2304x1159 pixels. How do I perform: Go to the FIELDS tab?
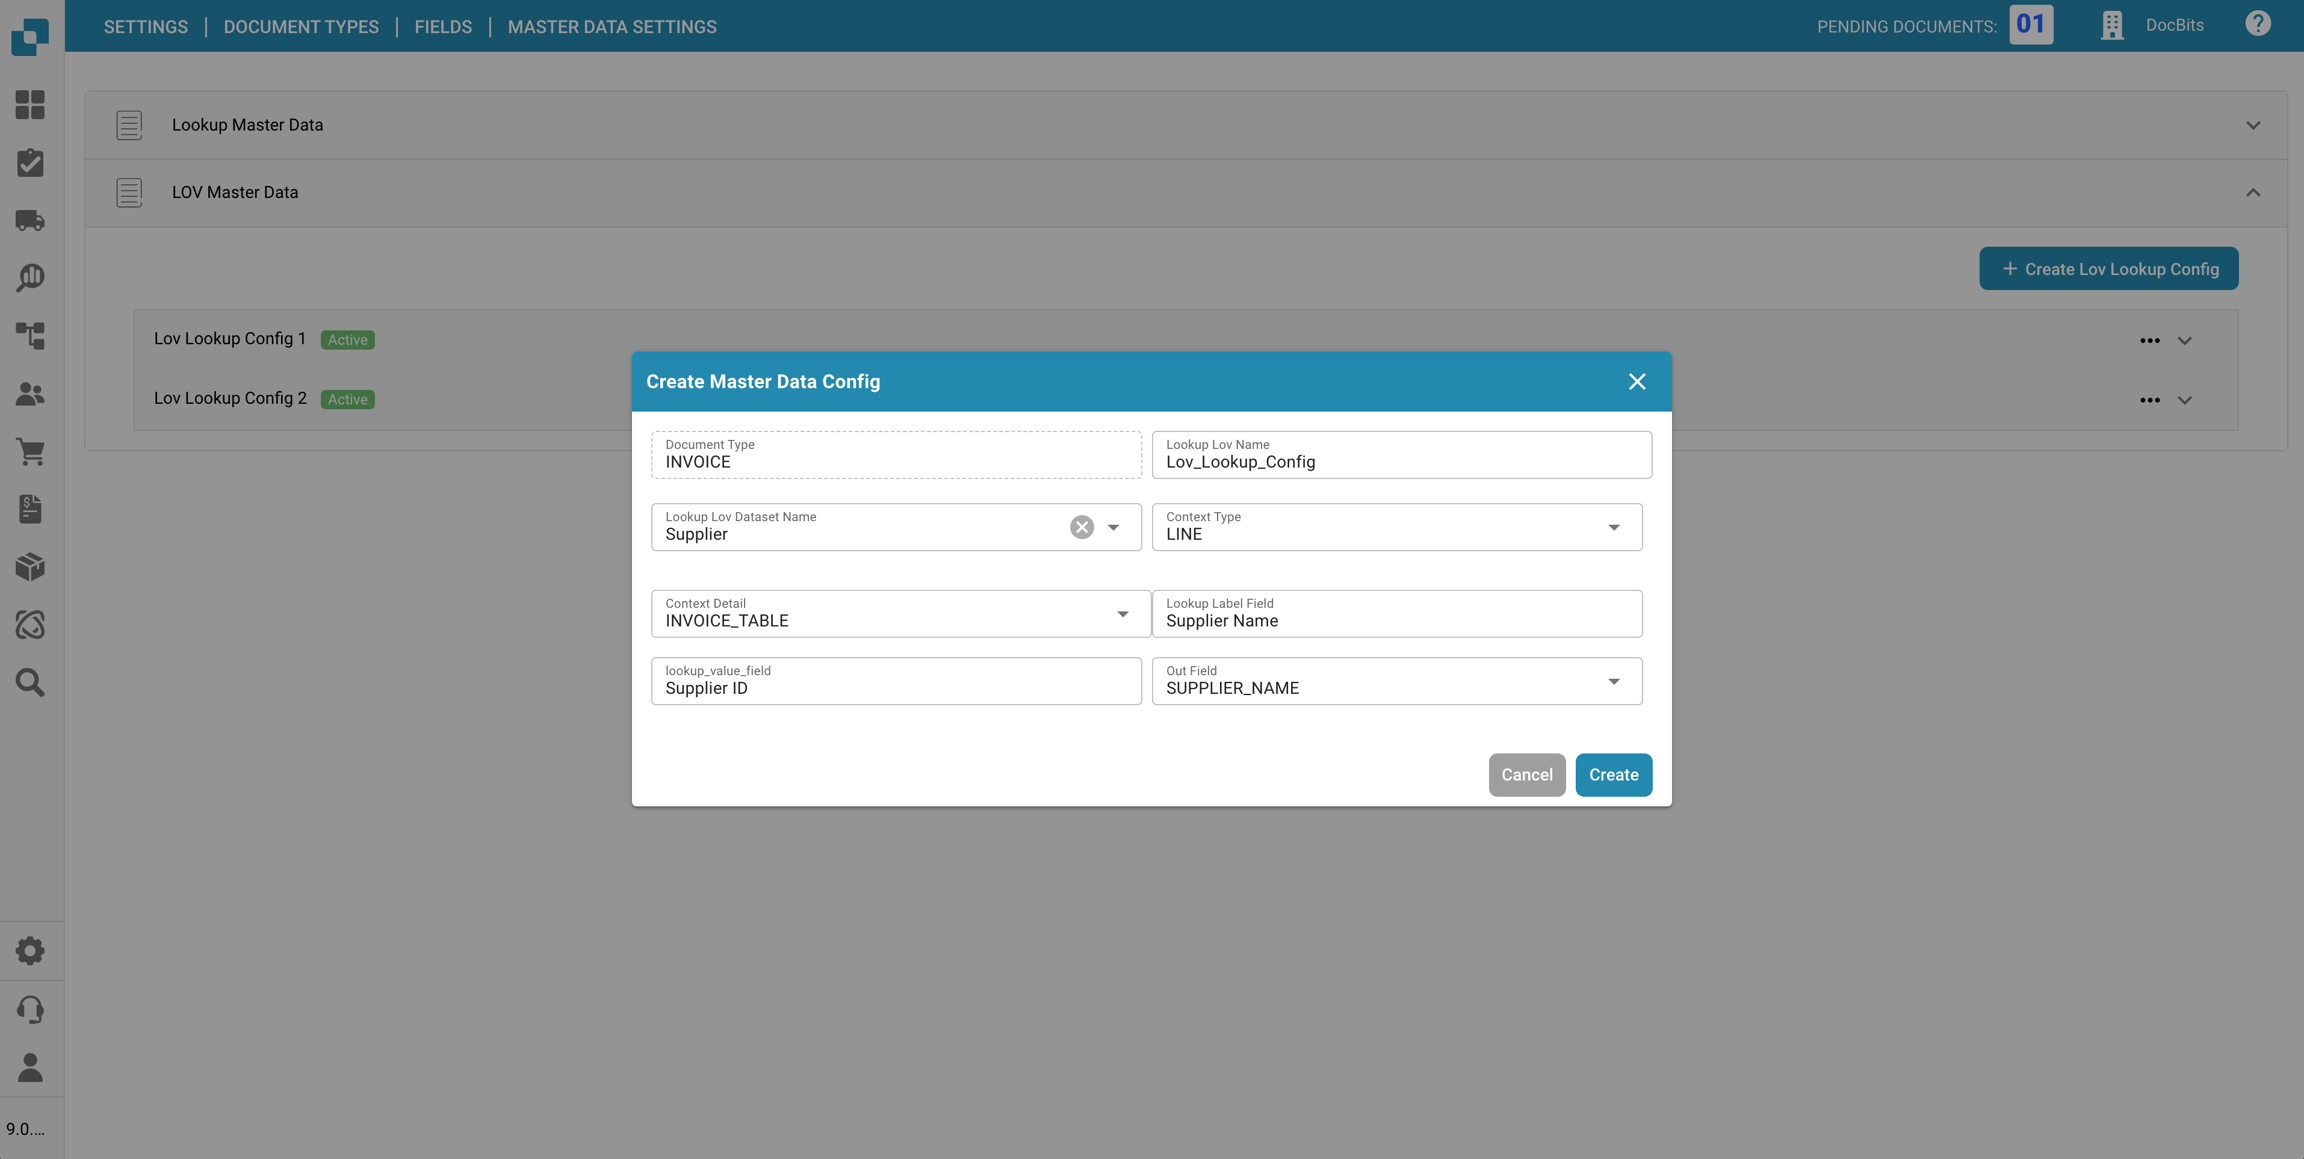[443, 27]
